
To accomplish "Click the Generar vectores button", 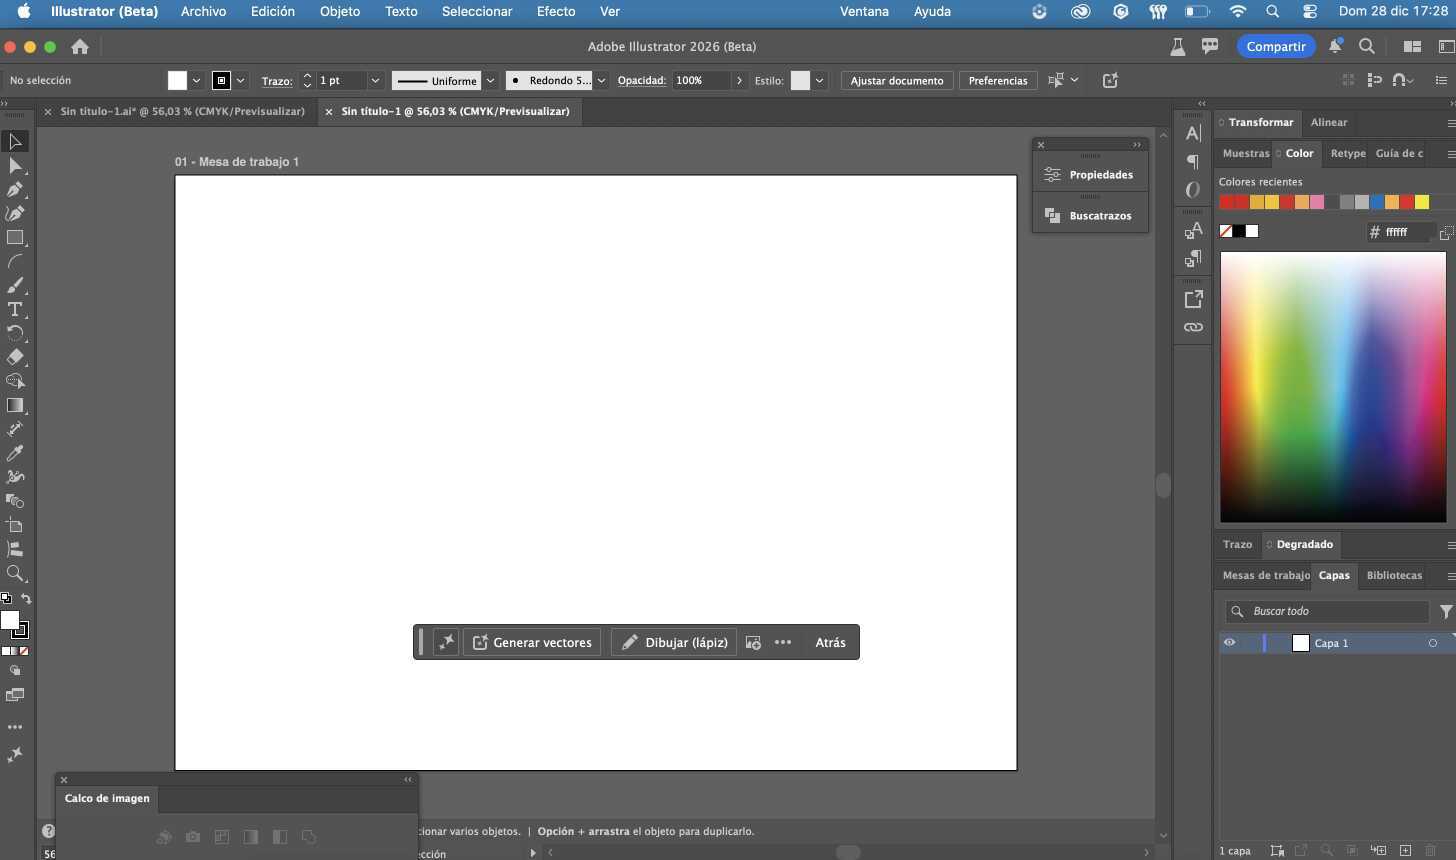I will [532, 642].
